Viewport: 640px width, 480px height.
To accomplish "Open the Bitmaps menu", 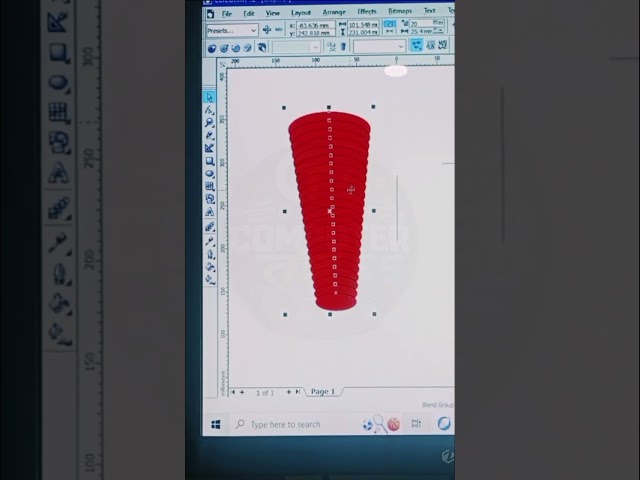I will 400,11.
